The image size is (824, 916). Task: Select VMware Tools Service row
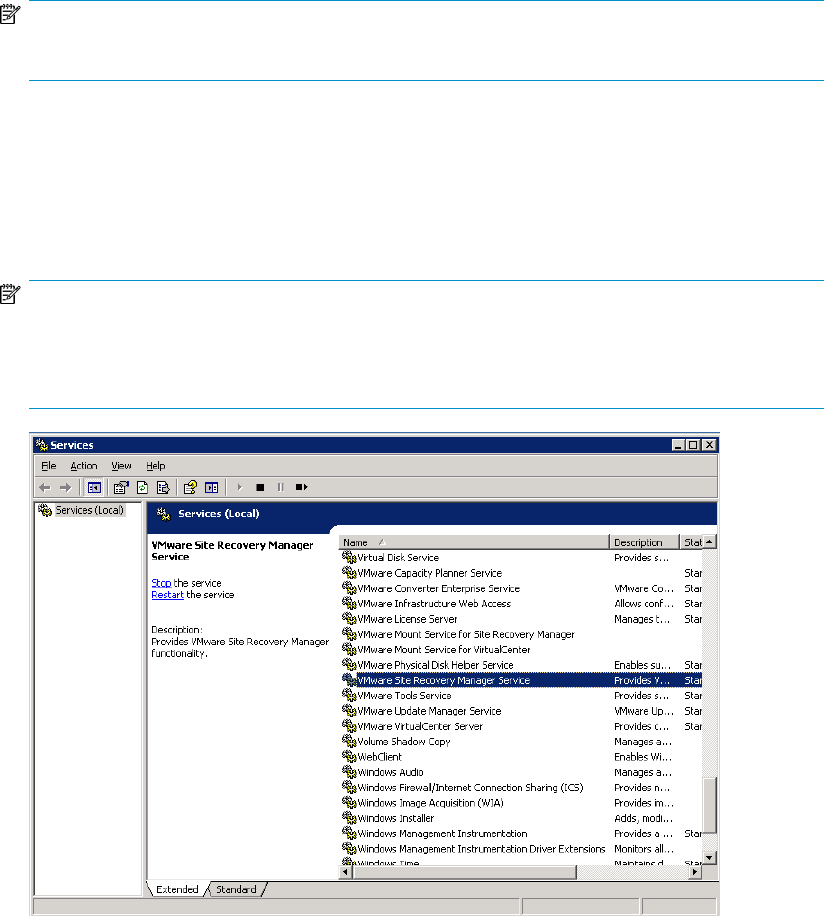403,696
